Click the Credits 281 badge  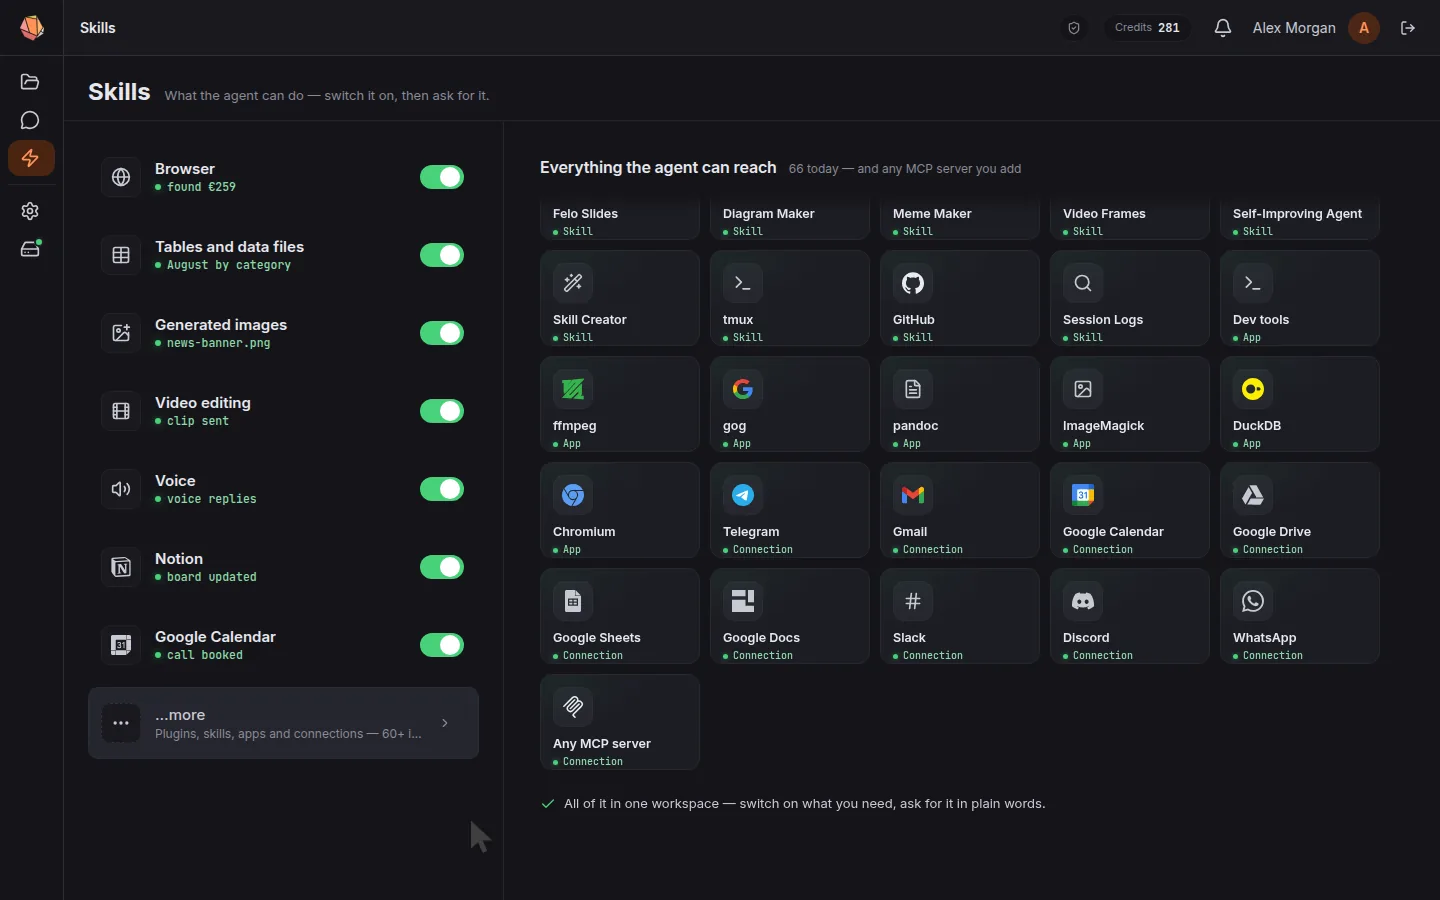point(1147,28)
